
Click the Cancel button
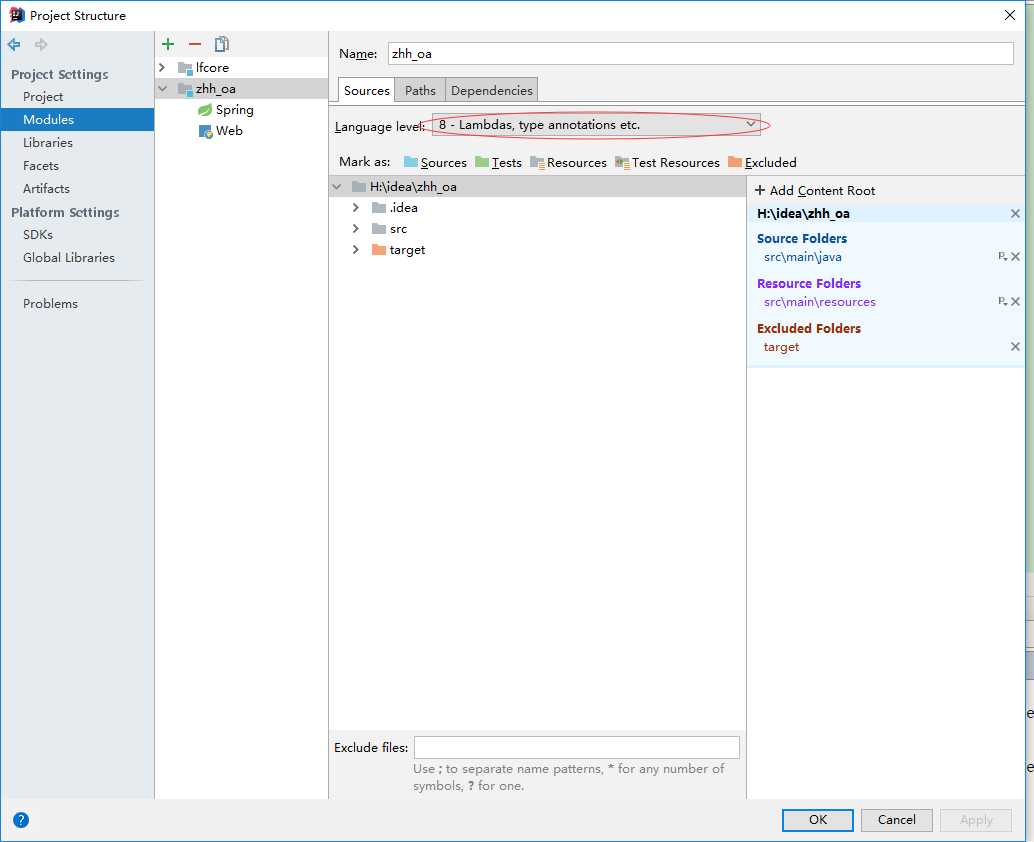click(897, 820)
